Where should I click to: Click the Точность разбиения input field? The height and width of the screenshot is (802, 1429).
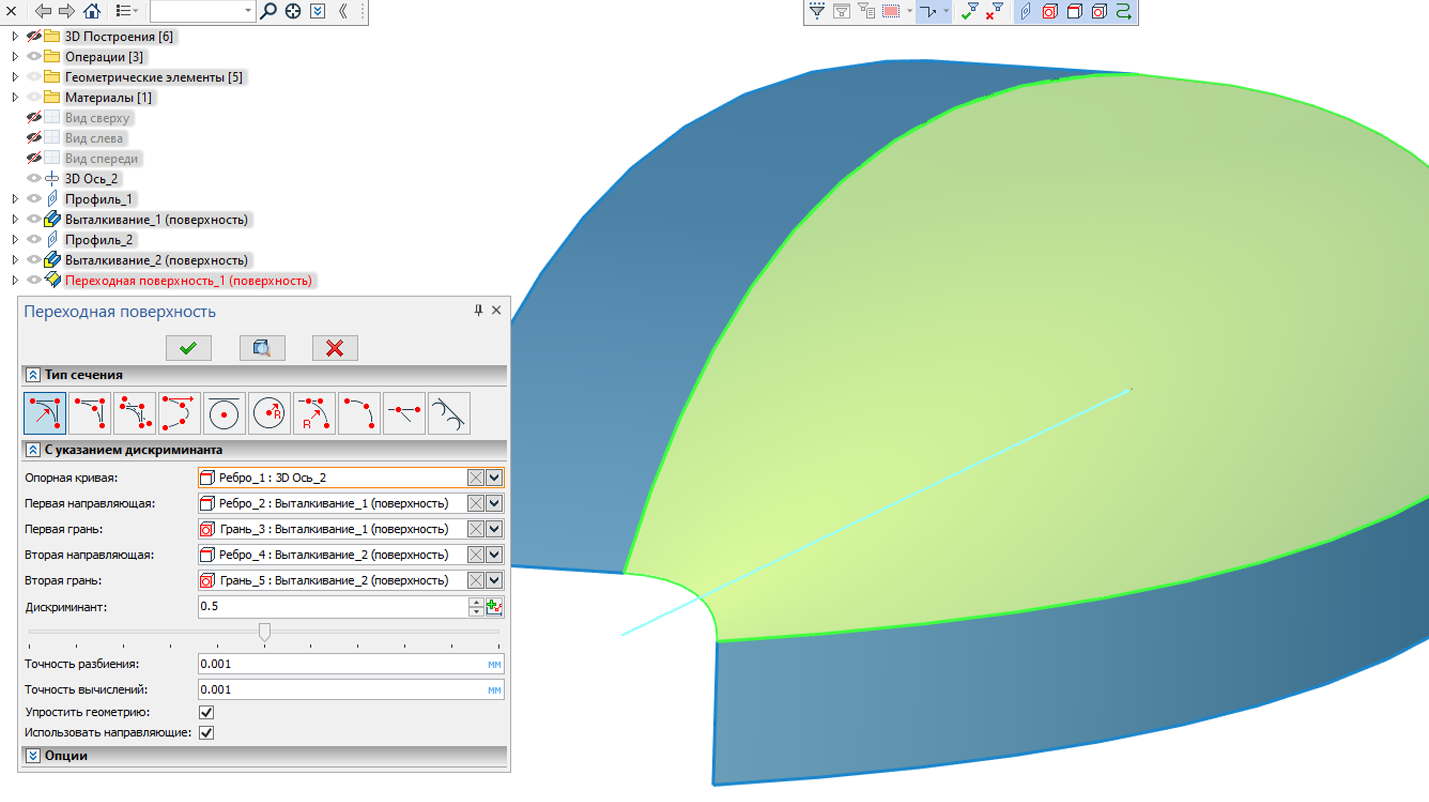351,664
